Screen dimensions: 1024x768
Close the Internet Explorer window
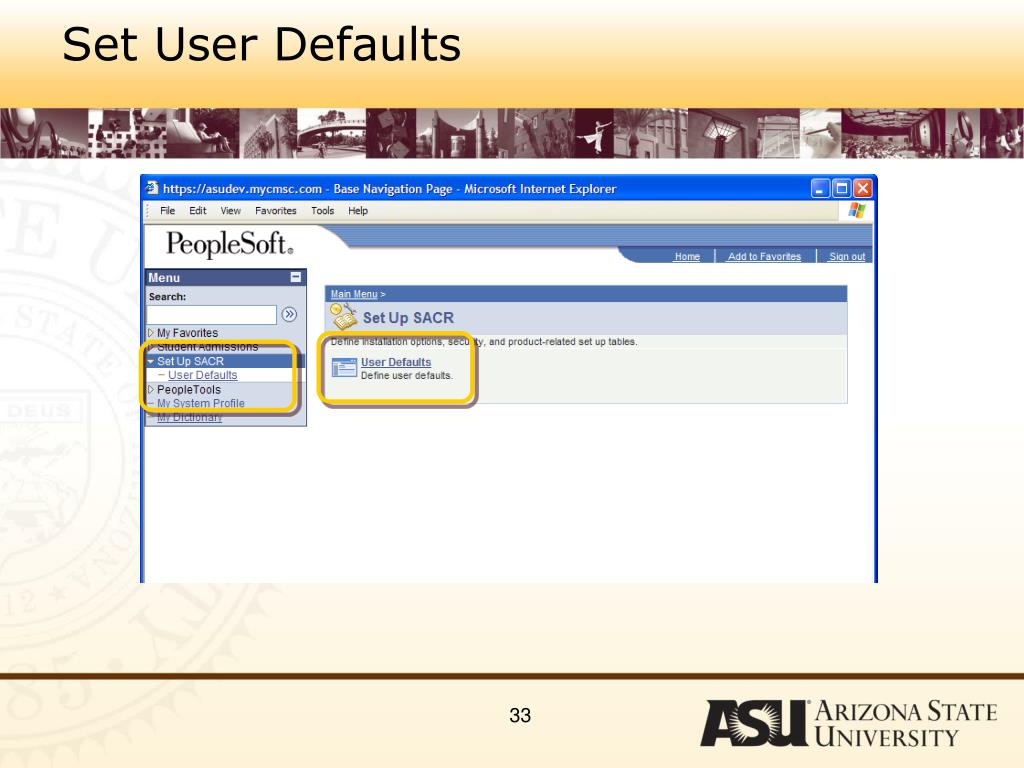[x=863, y=189]
